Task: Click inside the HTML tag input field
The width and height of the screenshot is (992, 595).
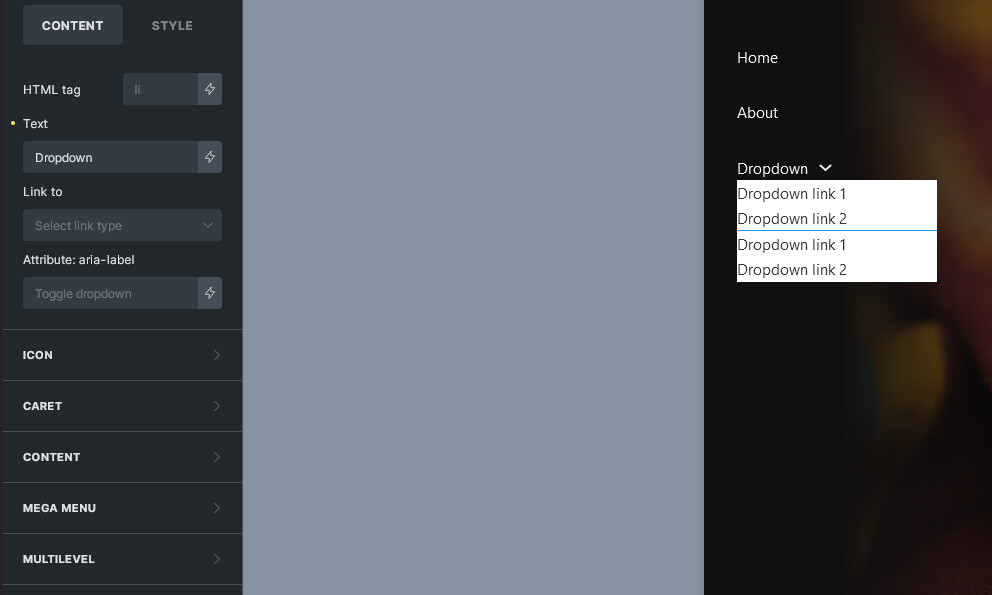Action: click(x=160, y=89)
